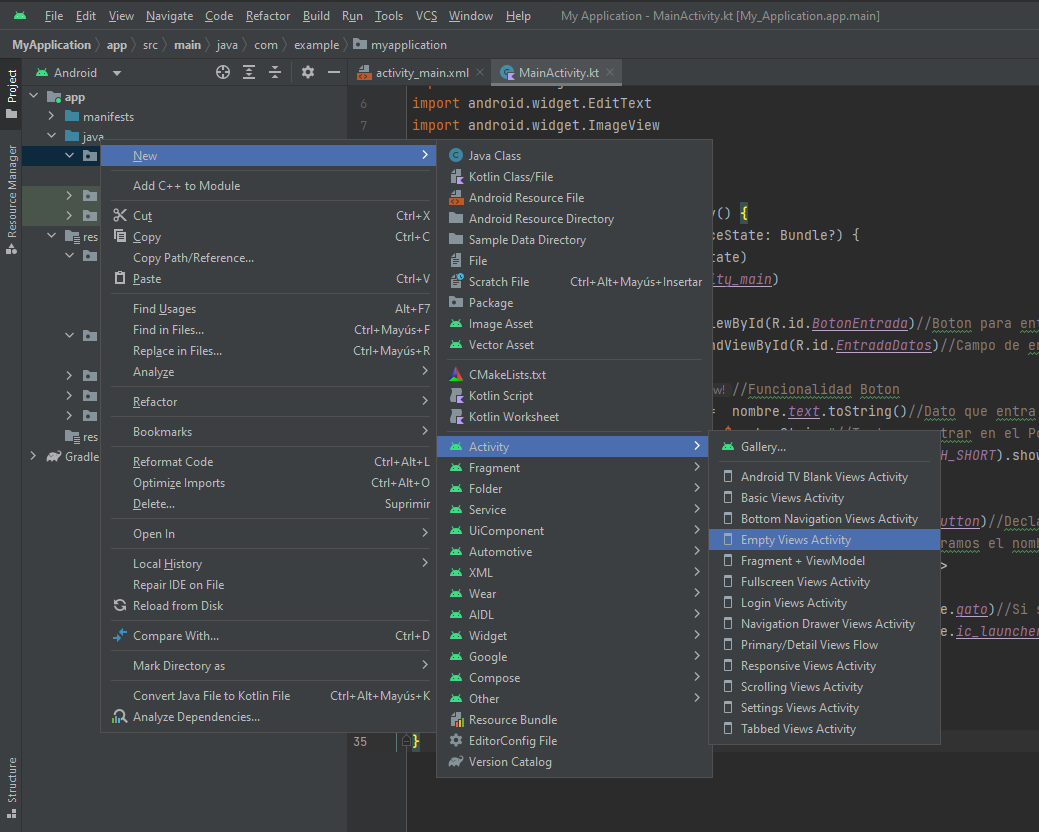
Task: Expand the Fragment submenu
Action: [x=494, y=468]
